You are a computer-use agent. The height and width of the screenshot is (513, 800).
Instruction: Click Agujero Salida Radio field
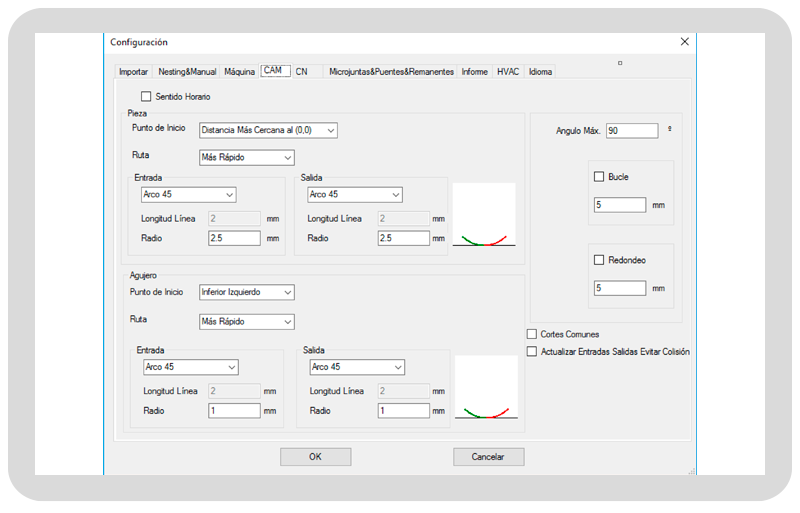point(404,410)
